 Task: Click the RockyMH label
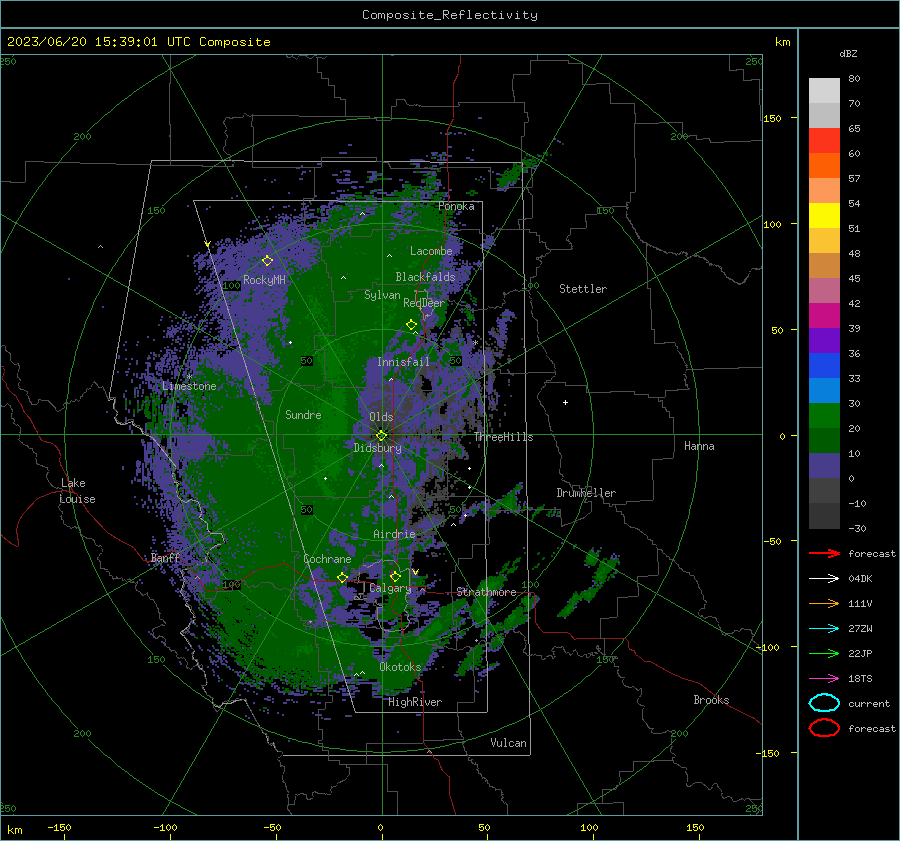(x=264, y=280)
